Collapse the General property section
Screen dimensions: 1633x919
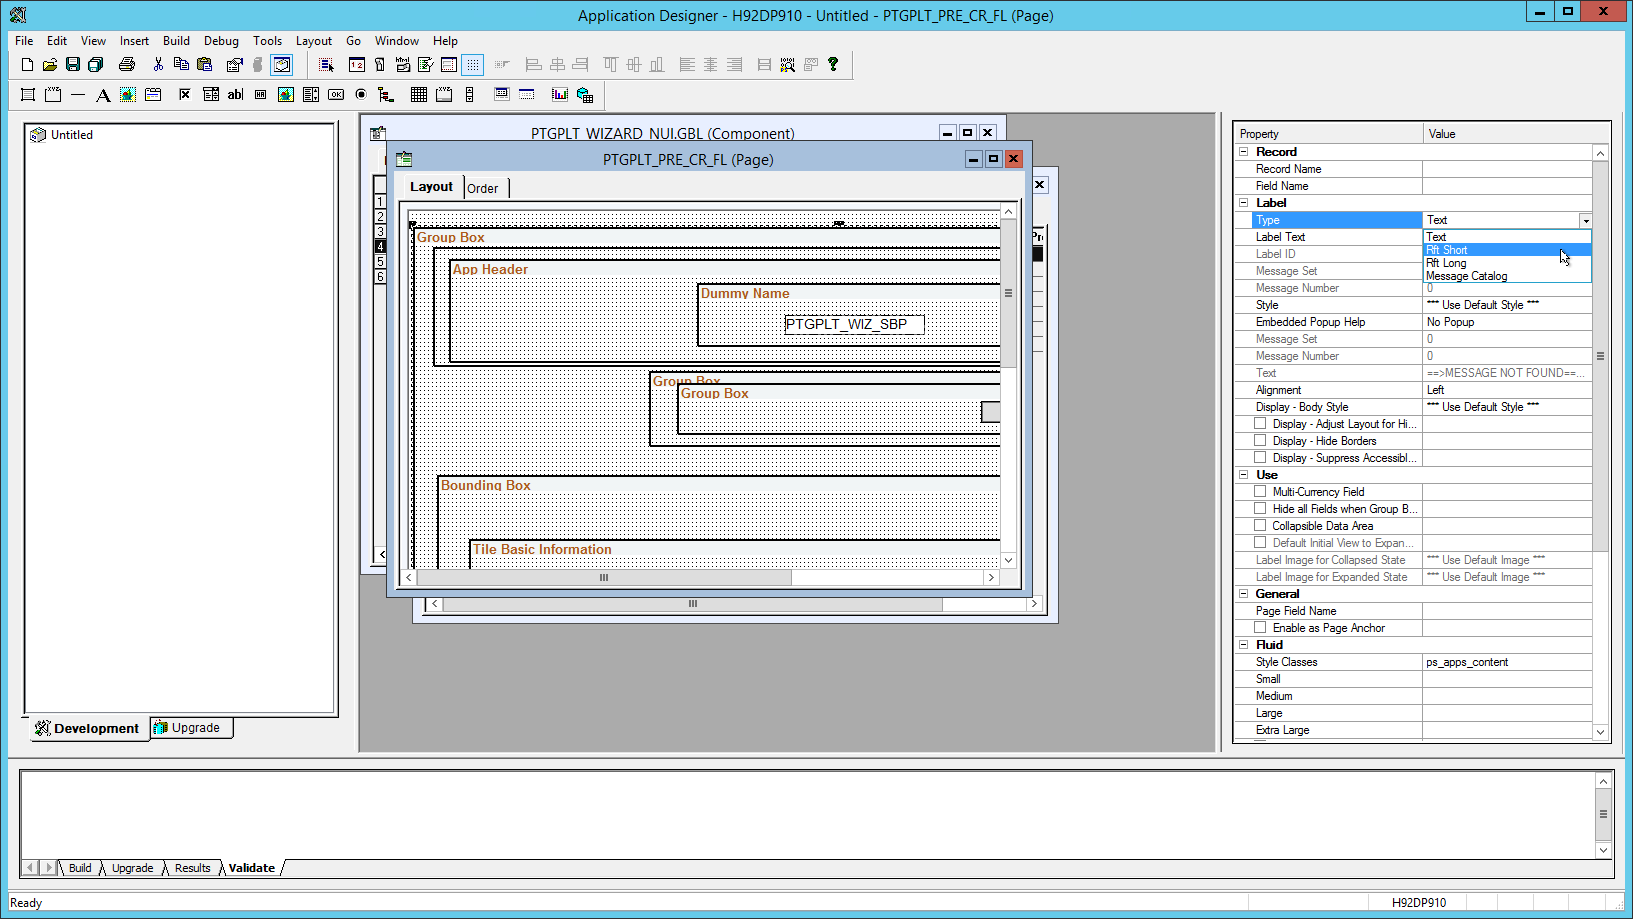(1244, 594)
